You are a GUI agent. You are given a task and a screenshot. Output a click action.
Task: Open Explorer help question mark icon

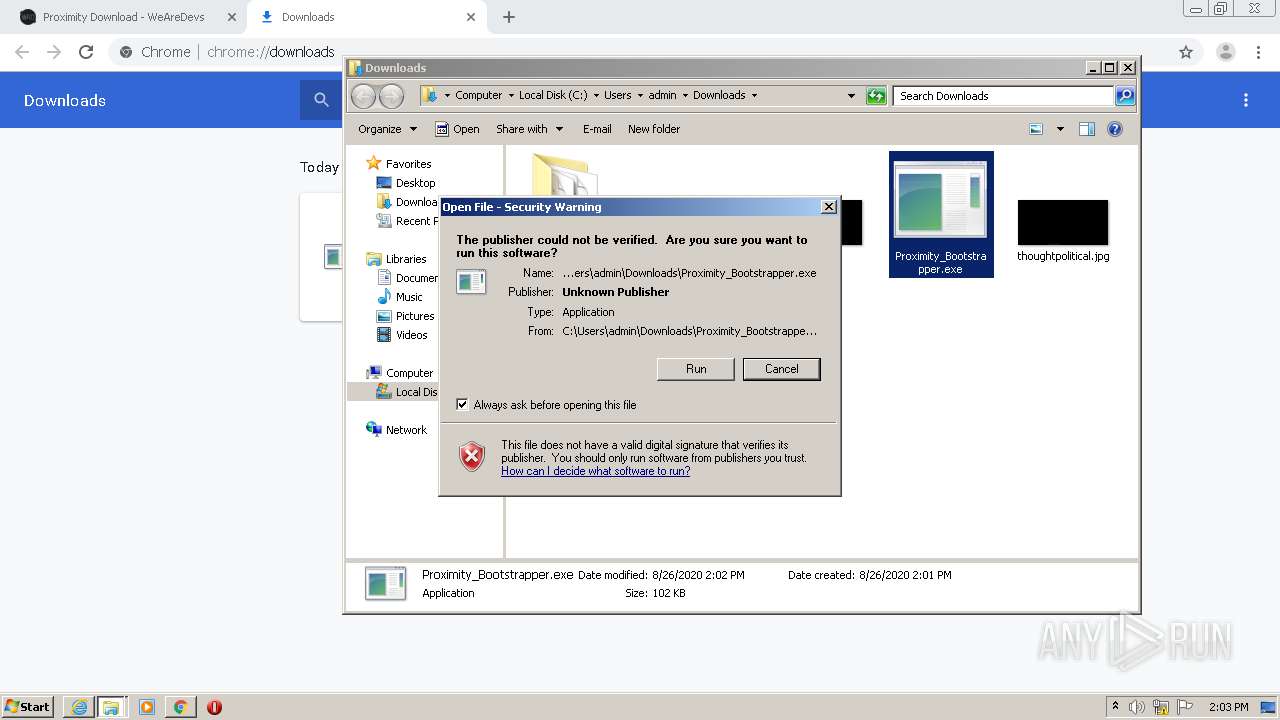(x=1115, y=129)
